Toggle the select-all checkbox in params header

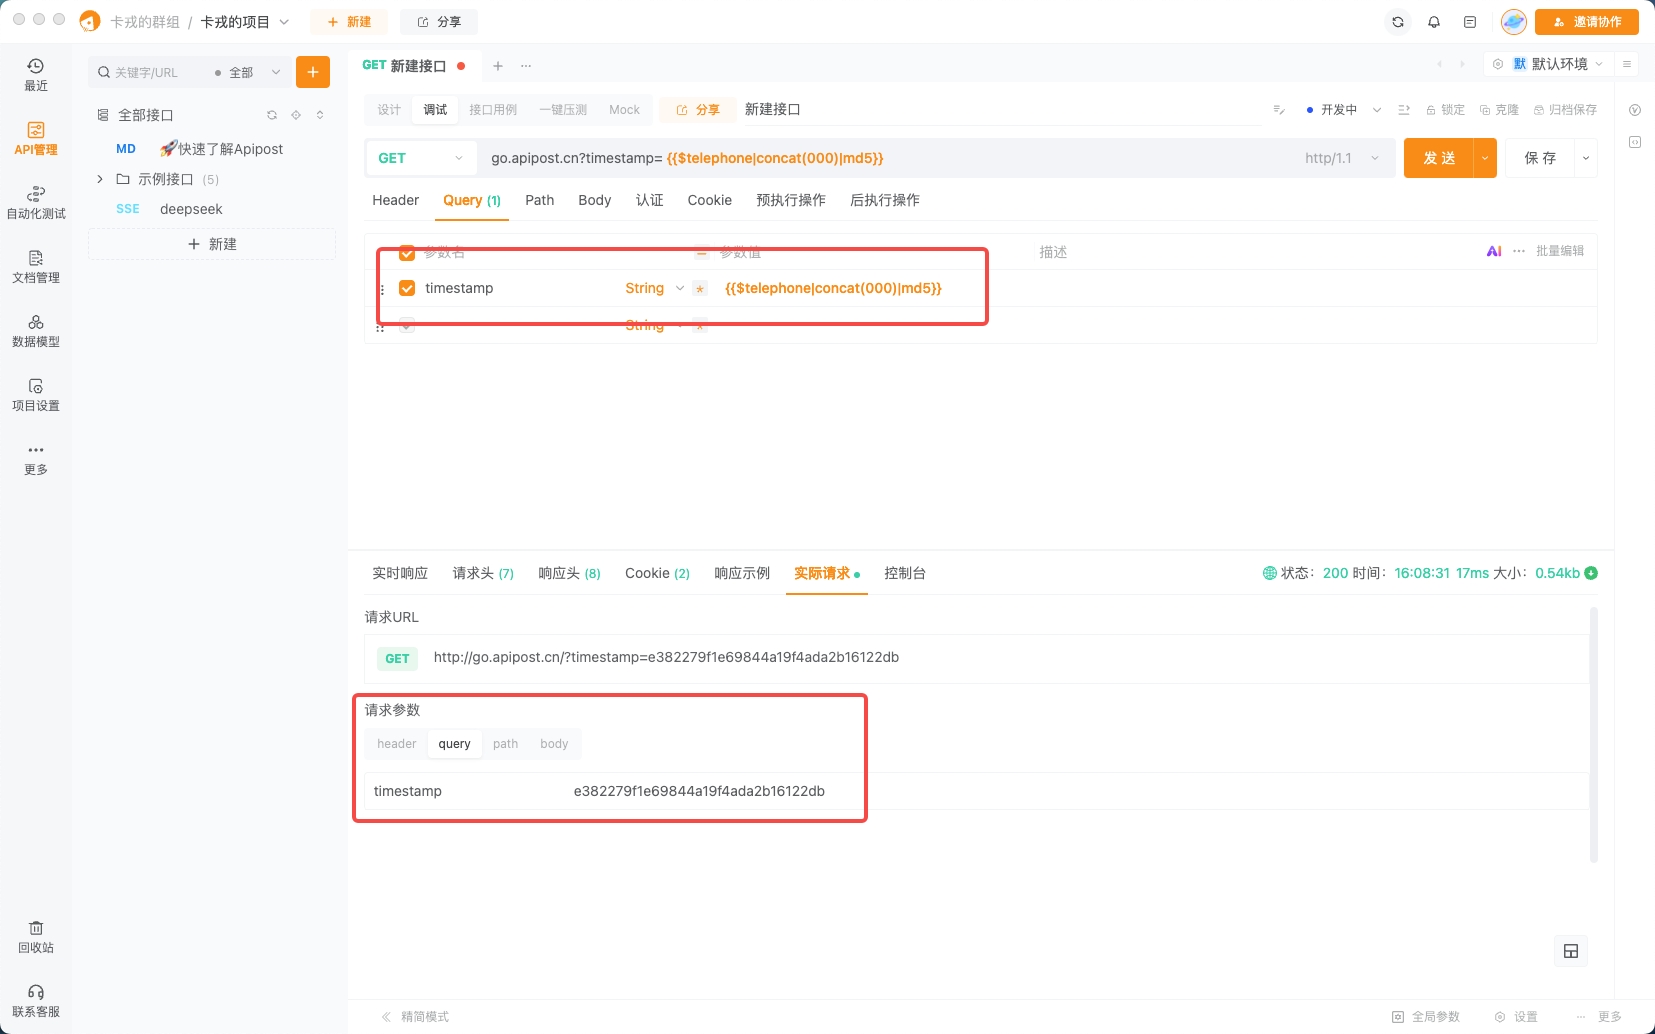(407, 252)
